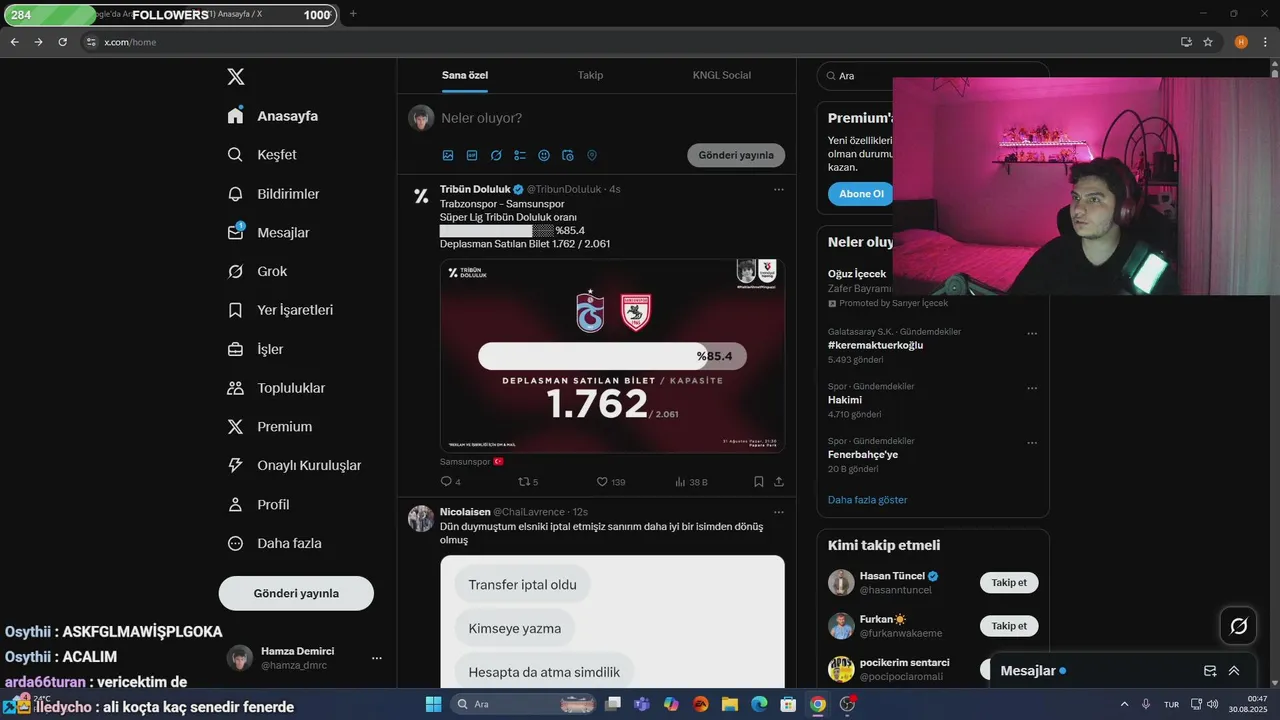The height and width of the screenshot is (720, 1280).
Task: Switch to KNGL Social tab
Action: pyautogui.click(x=721, y=75)
